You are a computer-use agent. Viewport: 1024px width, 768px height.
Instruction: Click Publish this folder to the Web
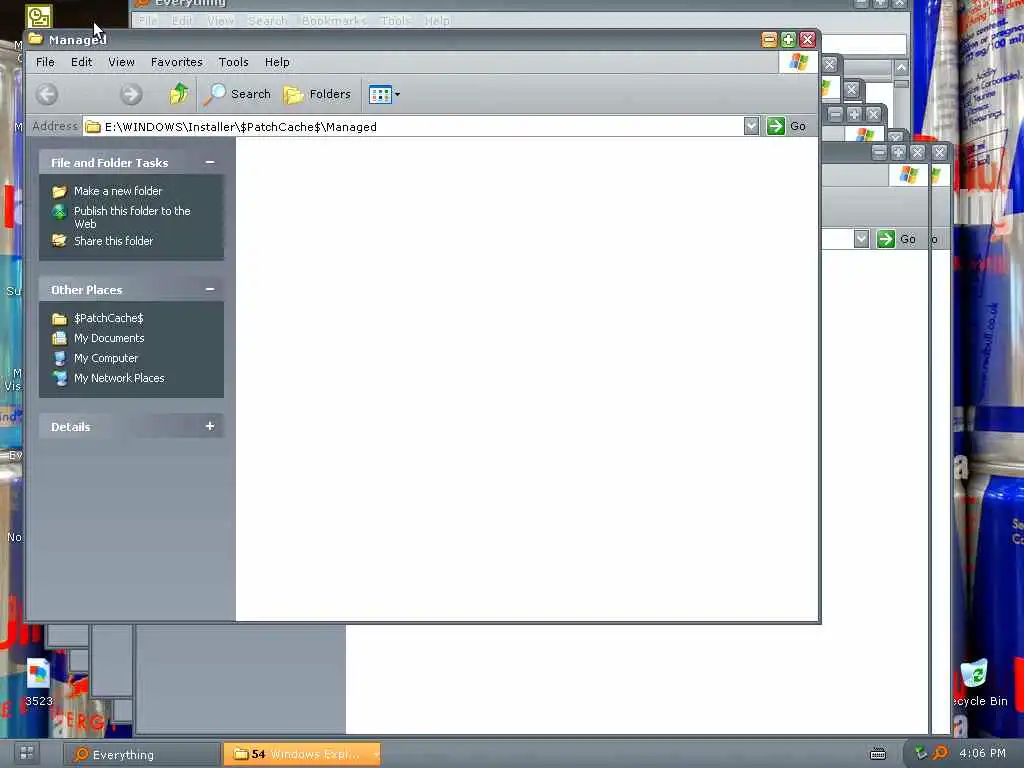(132, 217)
